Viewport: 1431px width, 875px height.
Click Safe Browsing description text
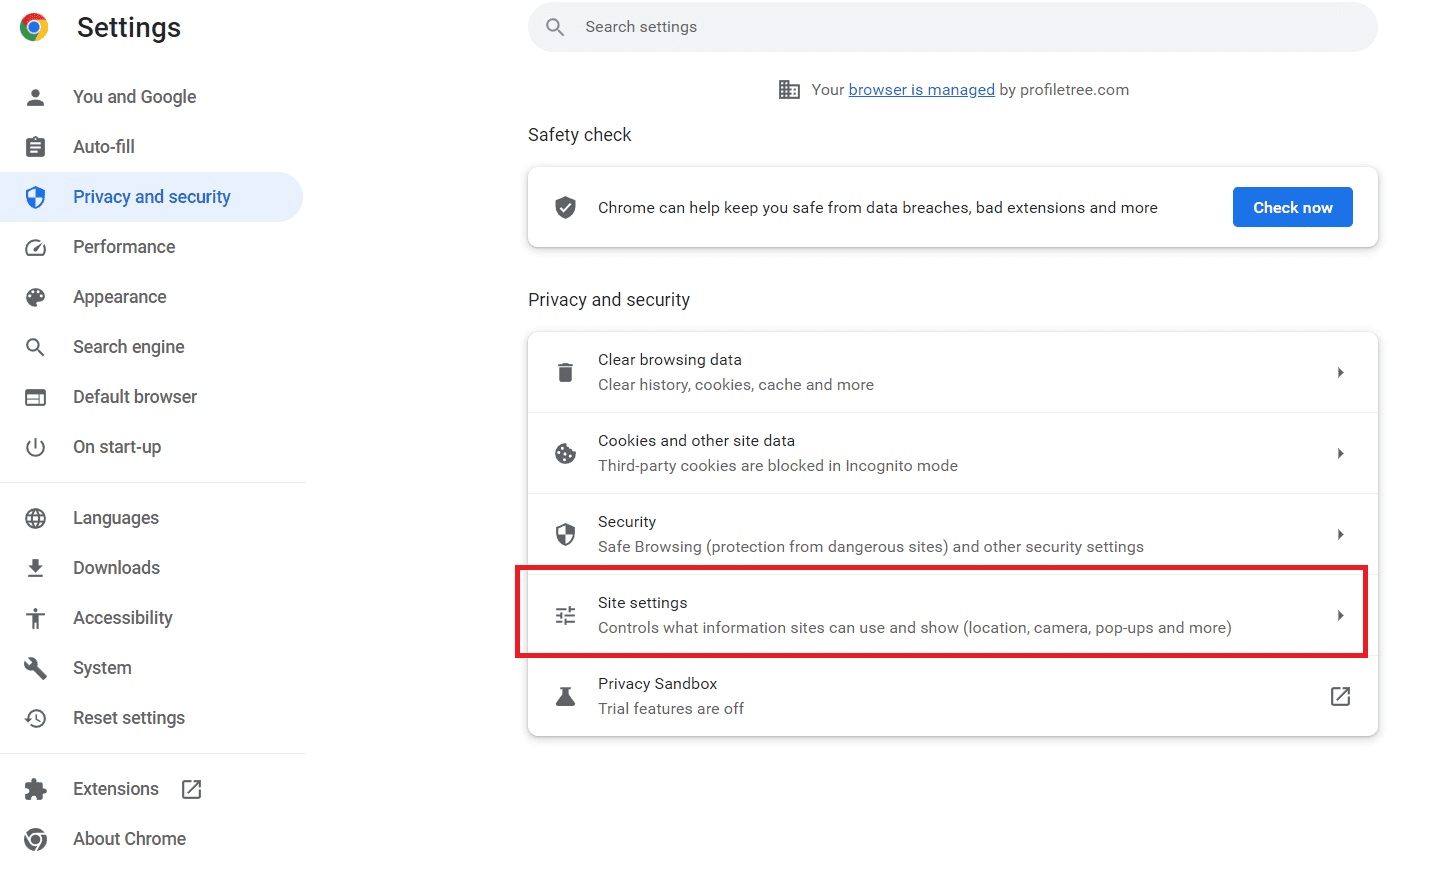click(871, 547)
